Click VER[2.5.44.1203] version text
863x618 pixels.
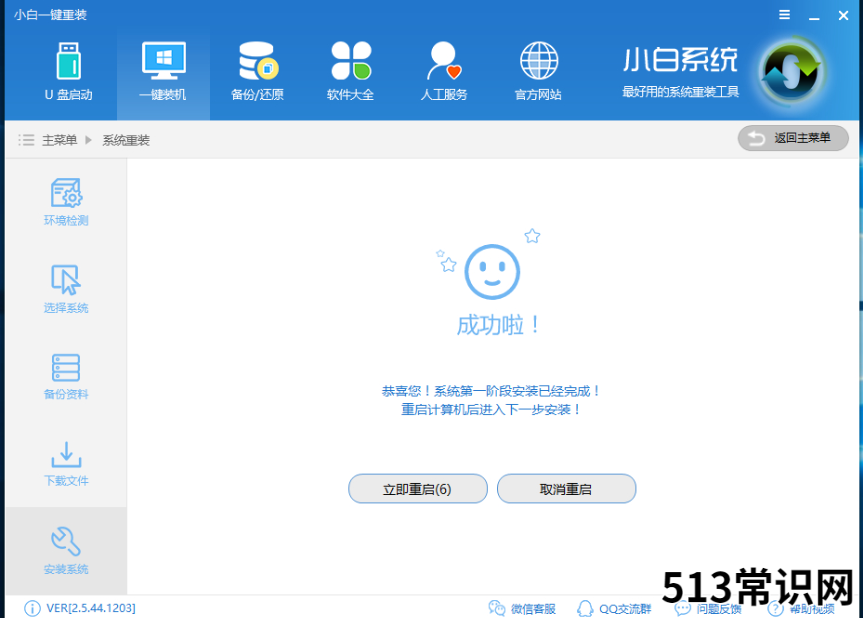[91, 608]
